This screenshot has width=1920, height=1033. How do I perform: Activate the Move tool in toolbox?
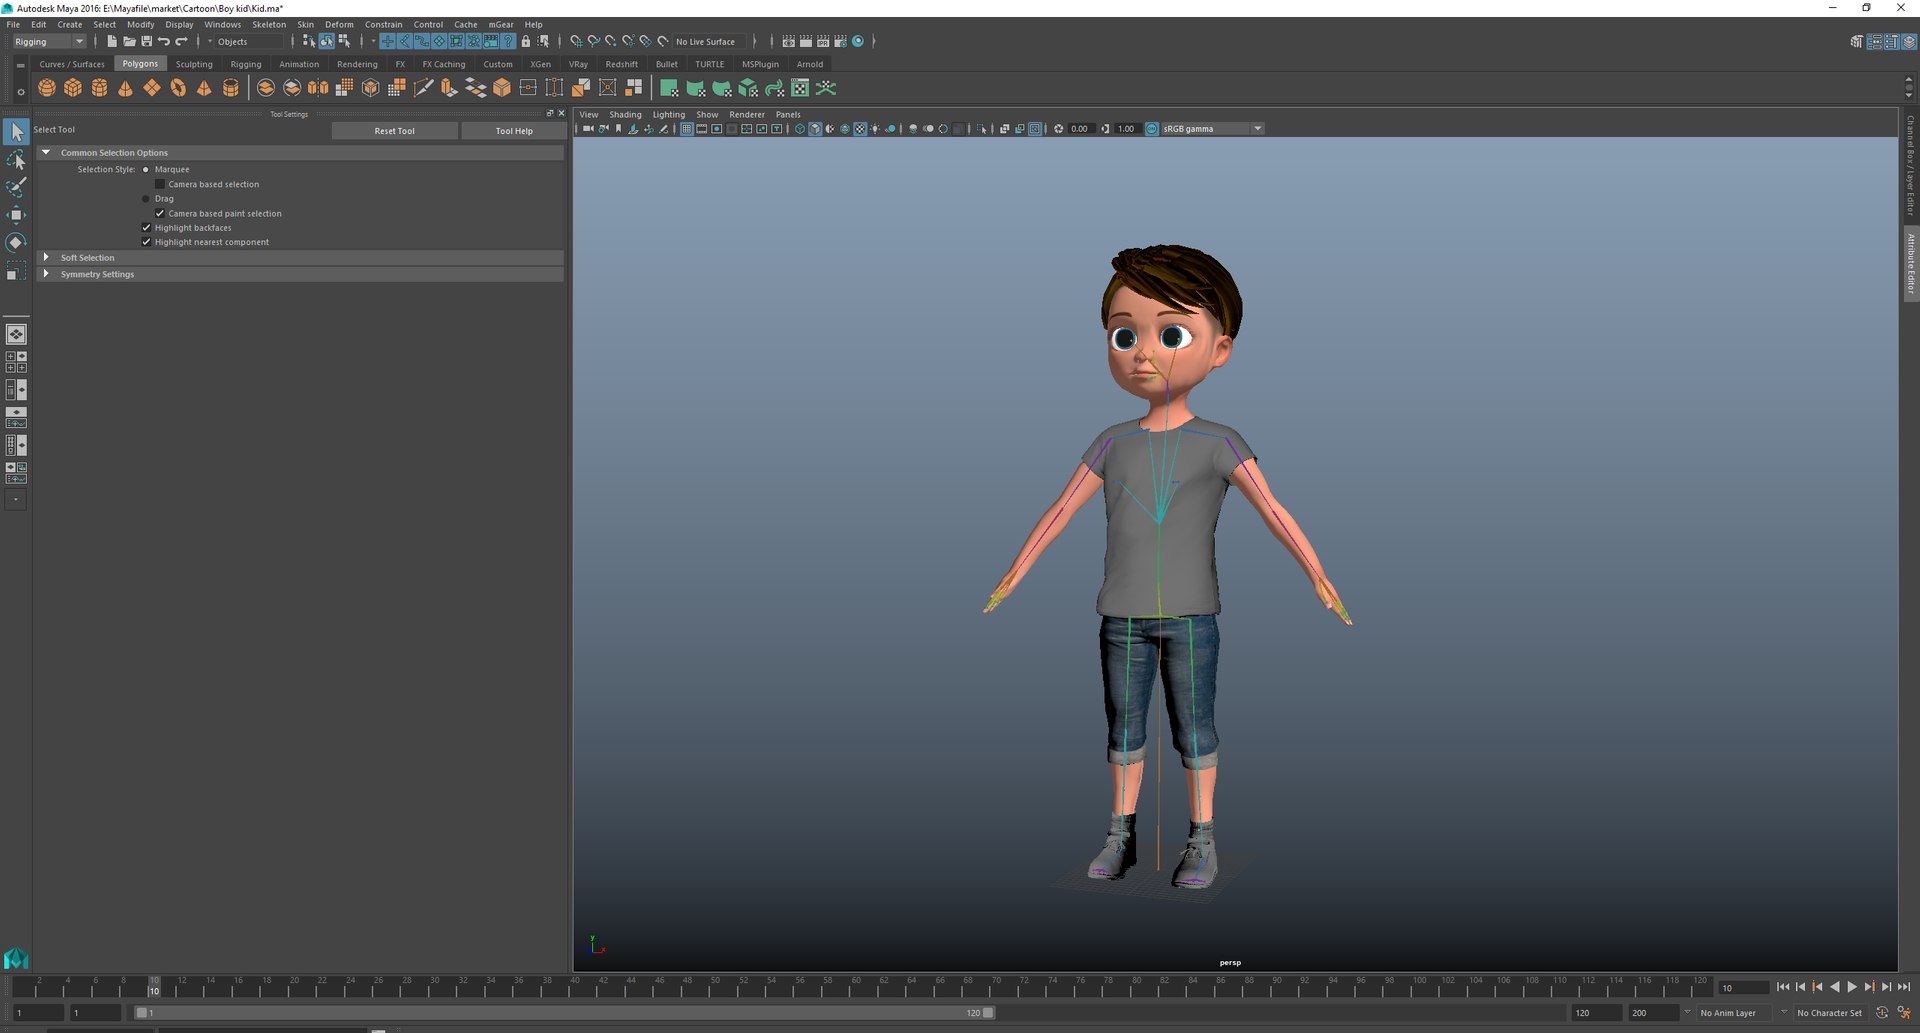pos(16,215)
